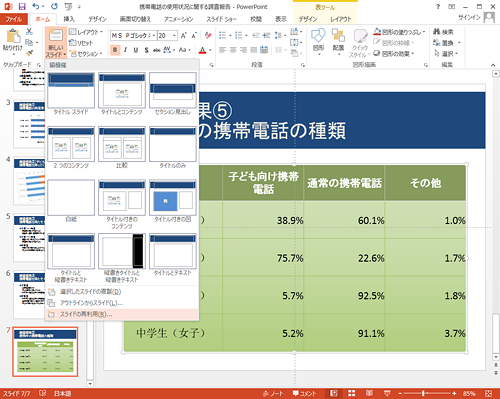Click the ノート (Notes) button in status bar
Image resolution: width=500 pixels, height=399 pixels.
(x=273, y=393)
